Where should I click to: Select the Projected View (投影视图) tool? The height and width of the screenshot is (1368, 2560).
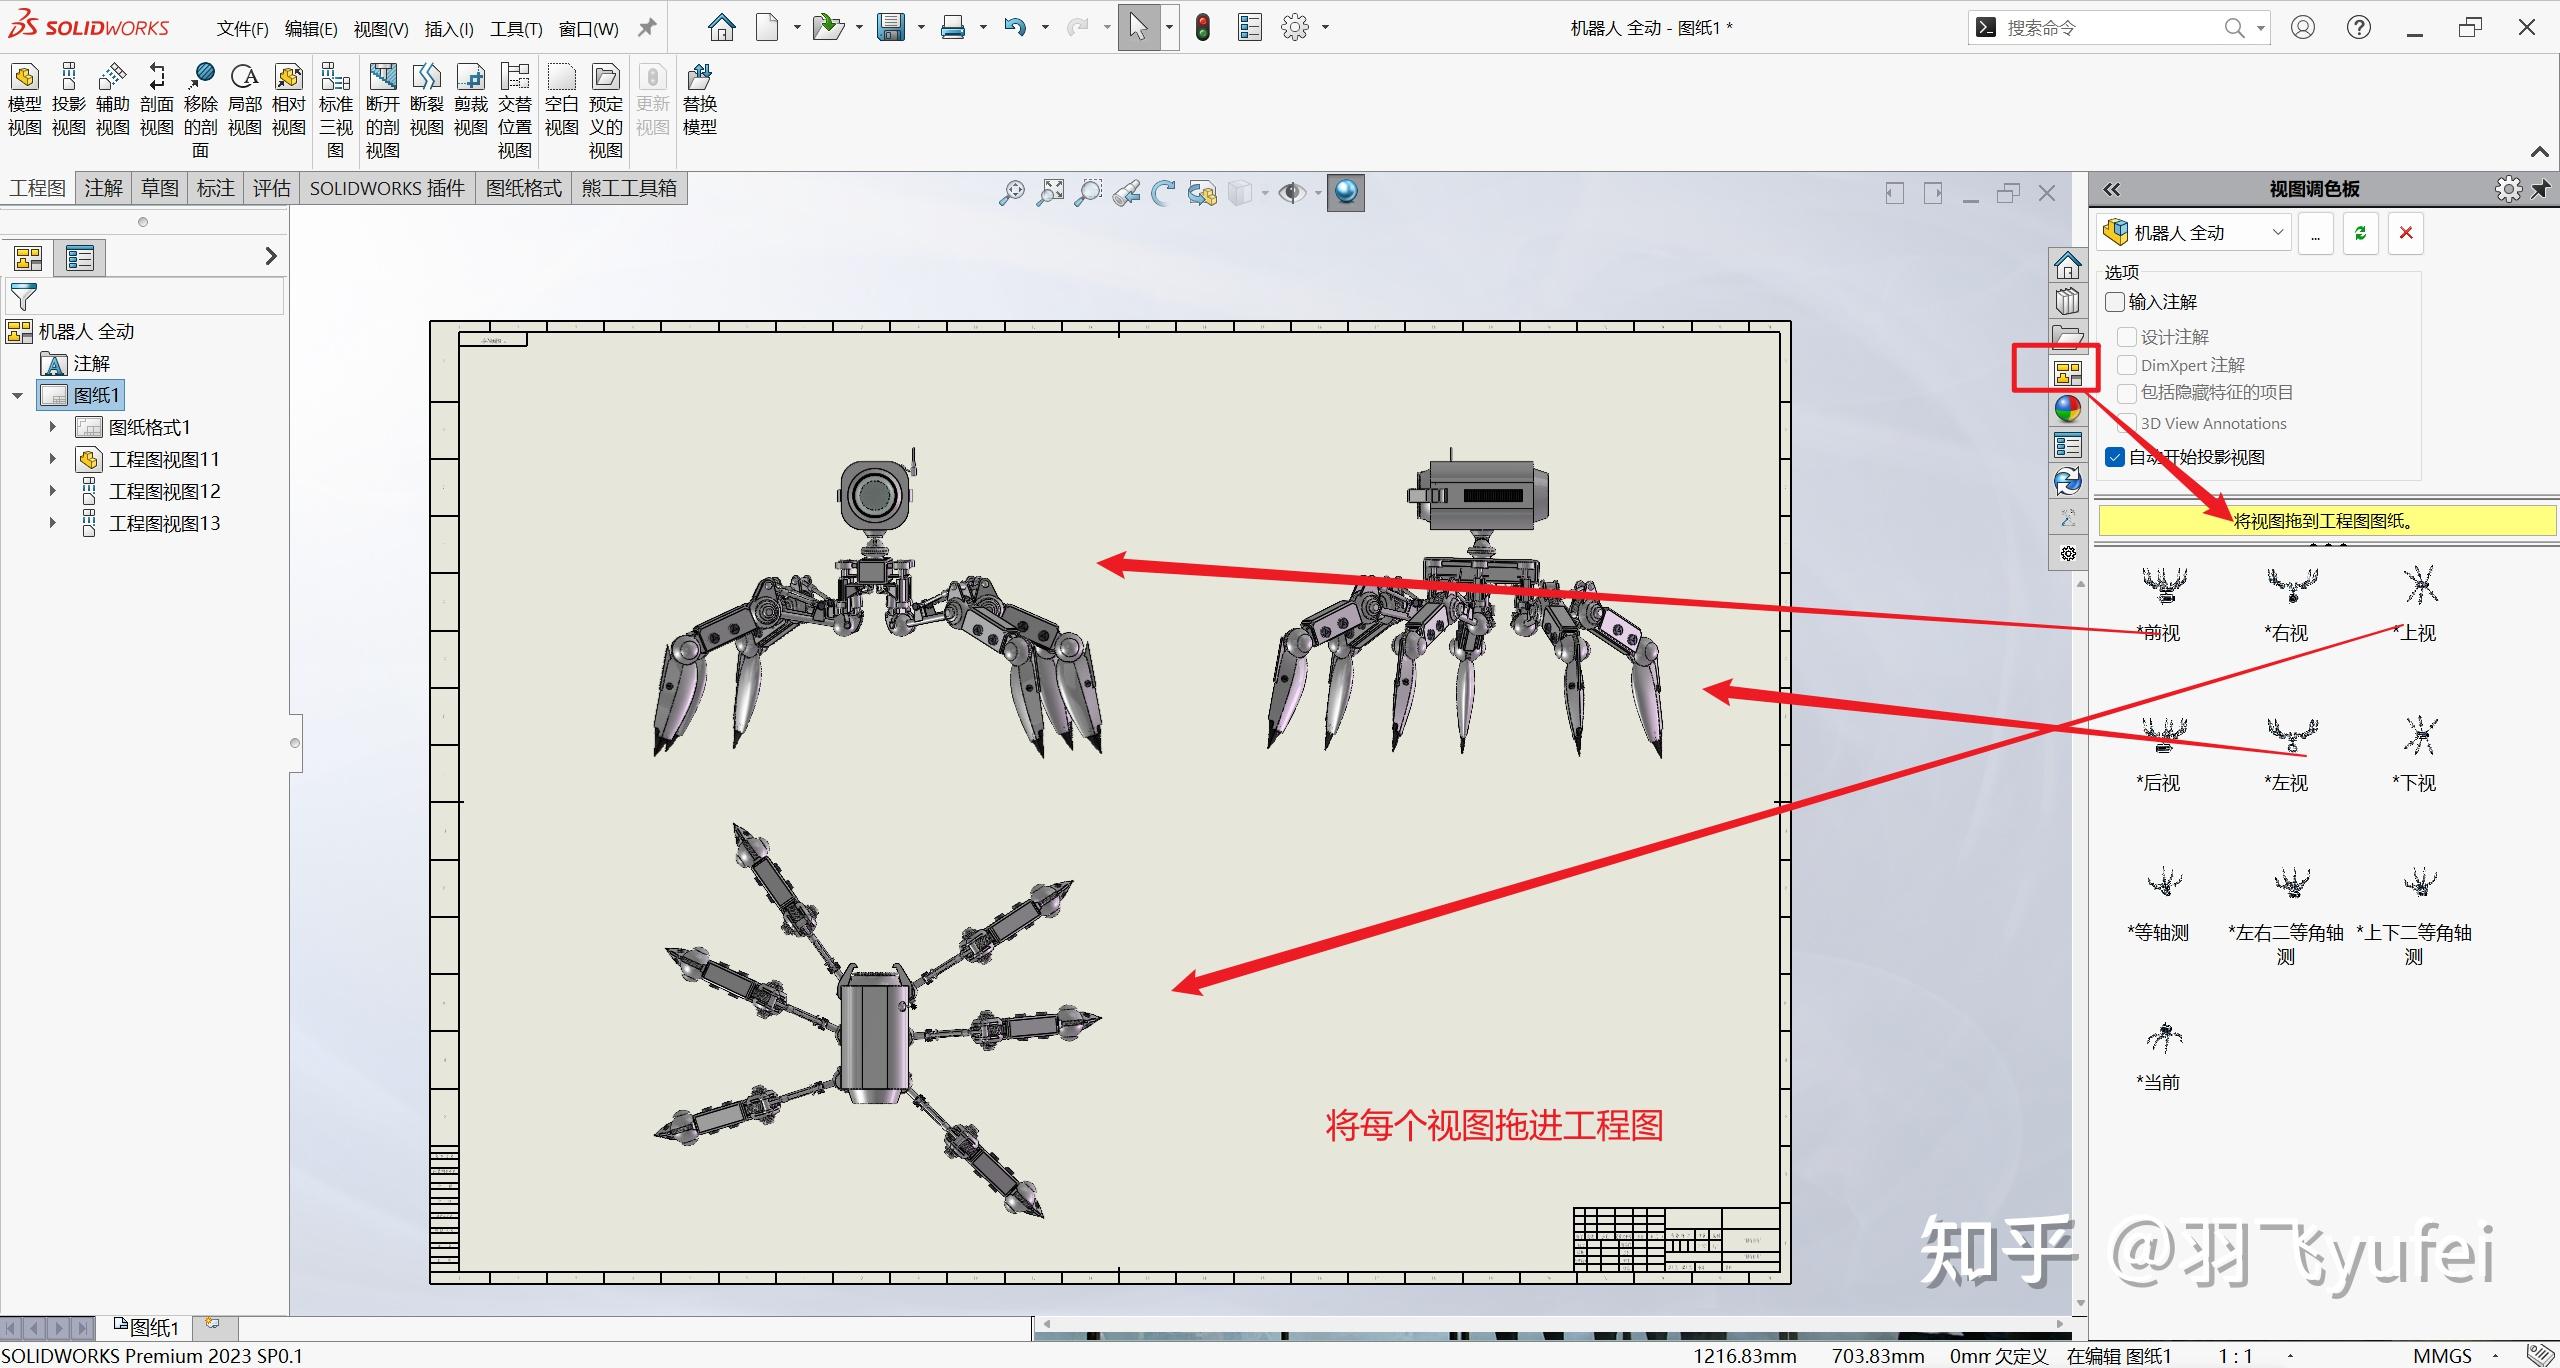pyautogui.click(x=69, y=100)
